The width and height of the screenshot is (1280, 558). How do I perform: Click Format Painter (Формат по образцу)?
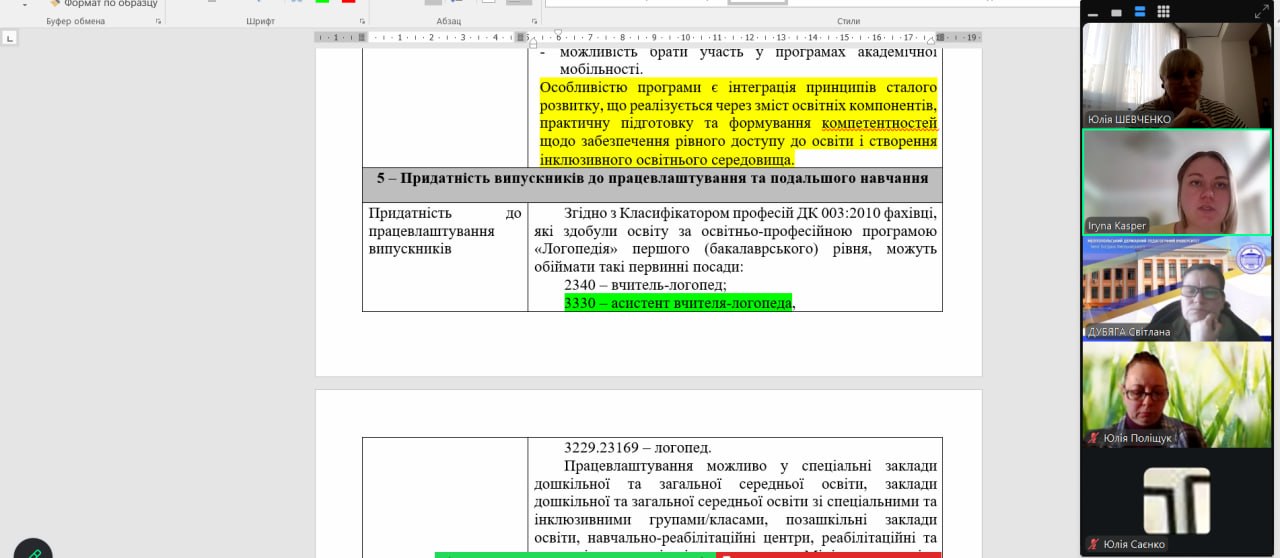click(x=104, y=4)
